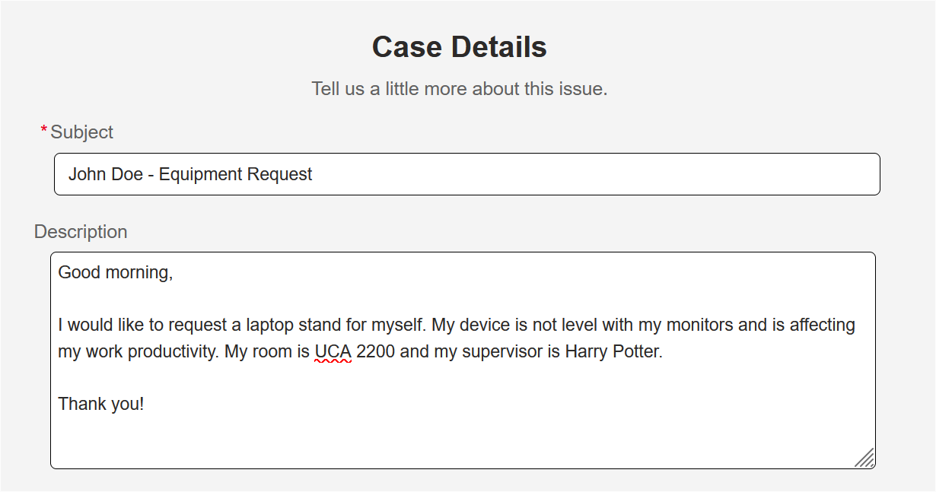
Task: Grab the Description box resize handle
Action: point(865,458)
